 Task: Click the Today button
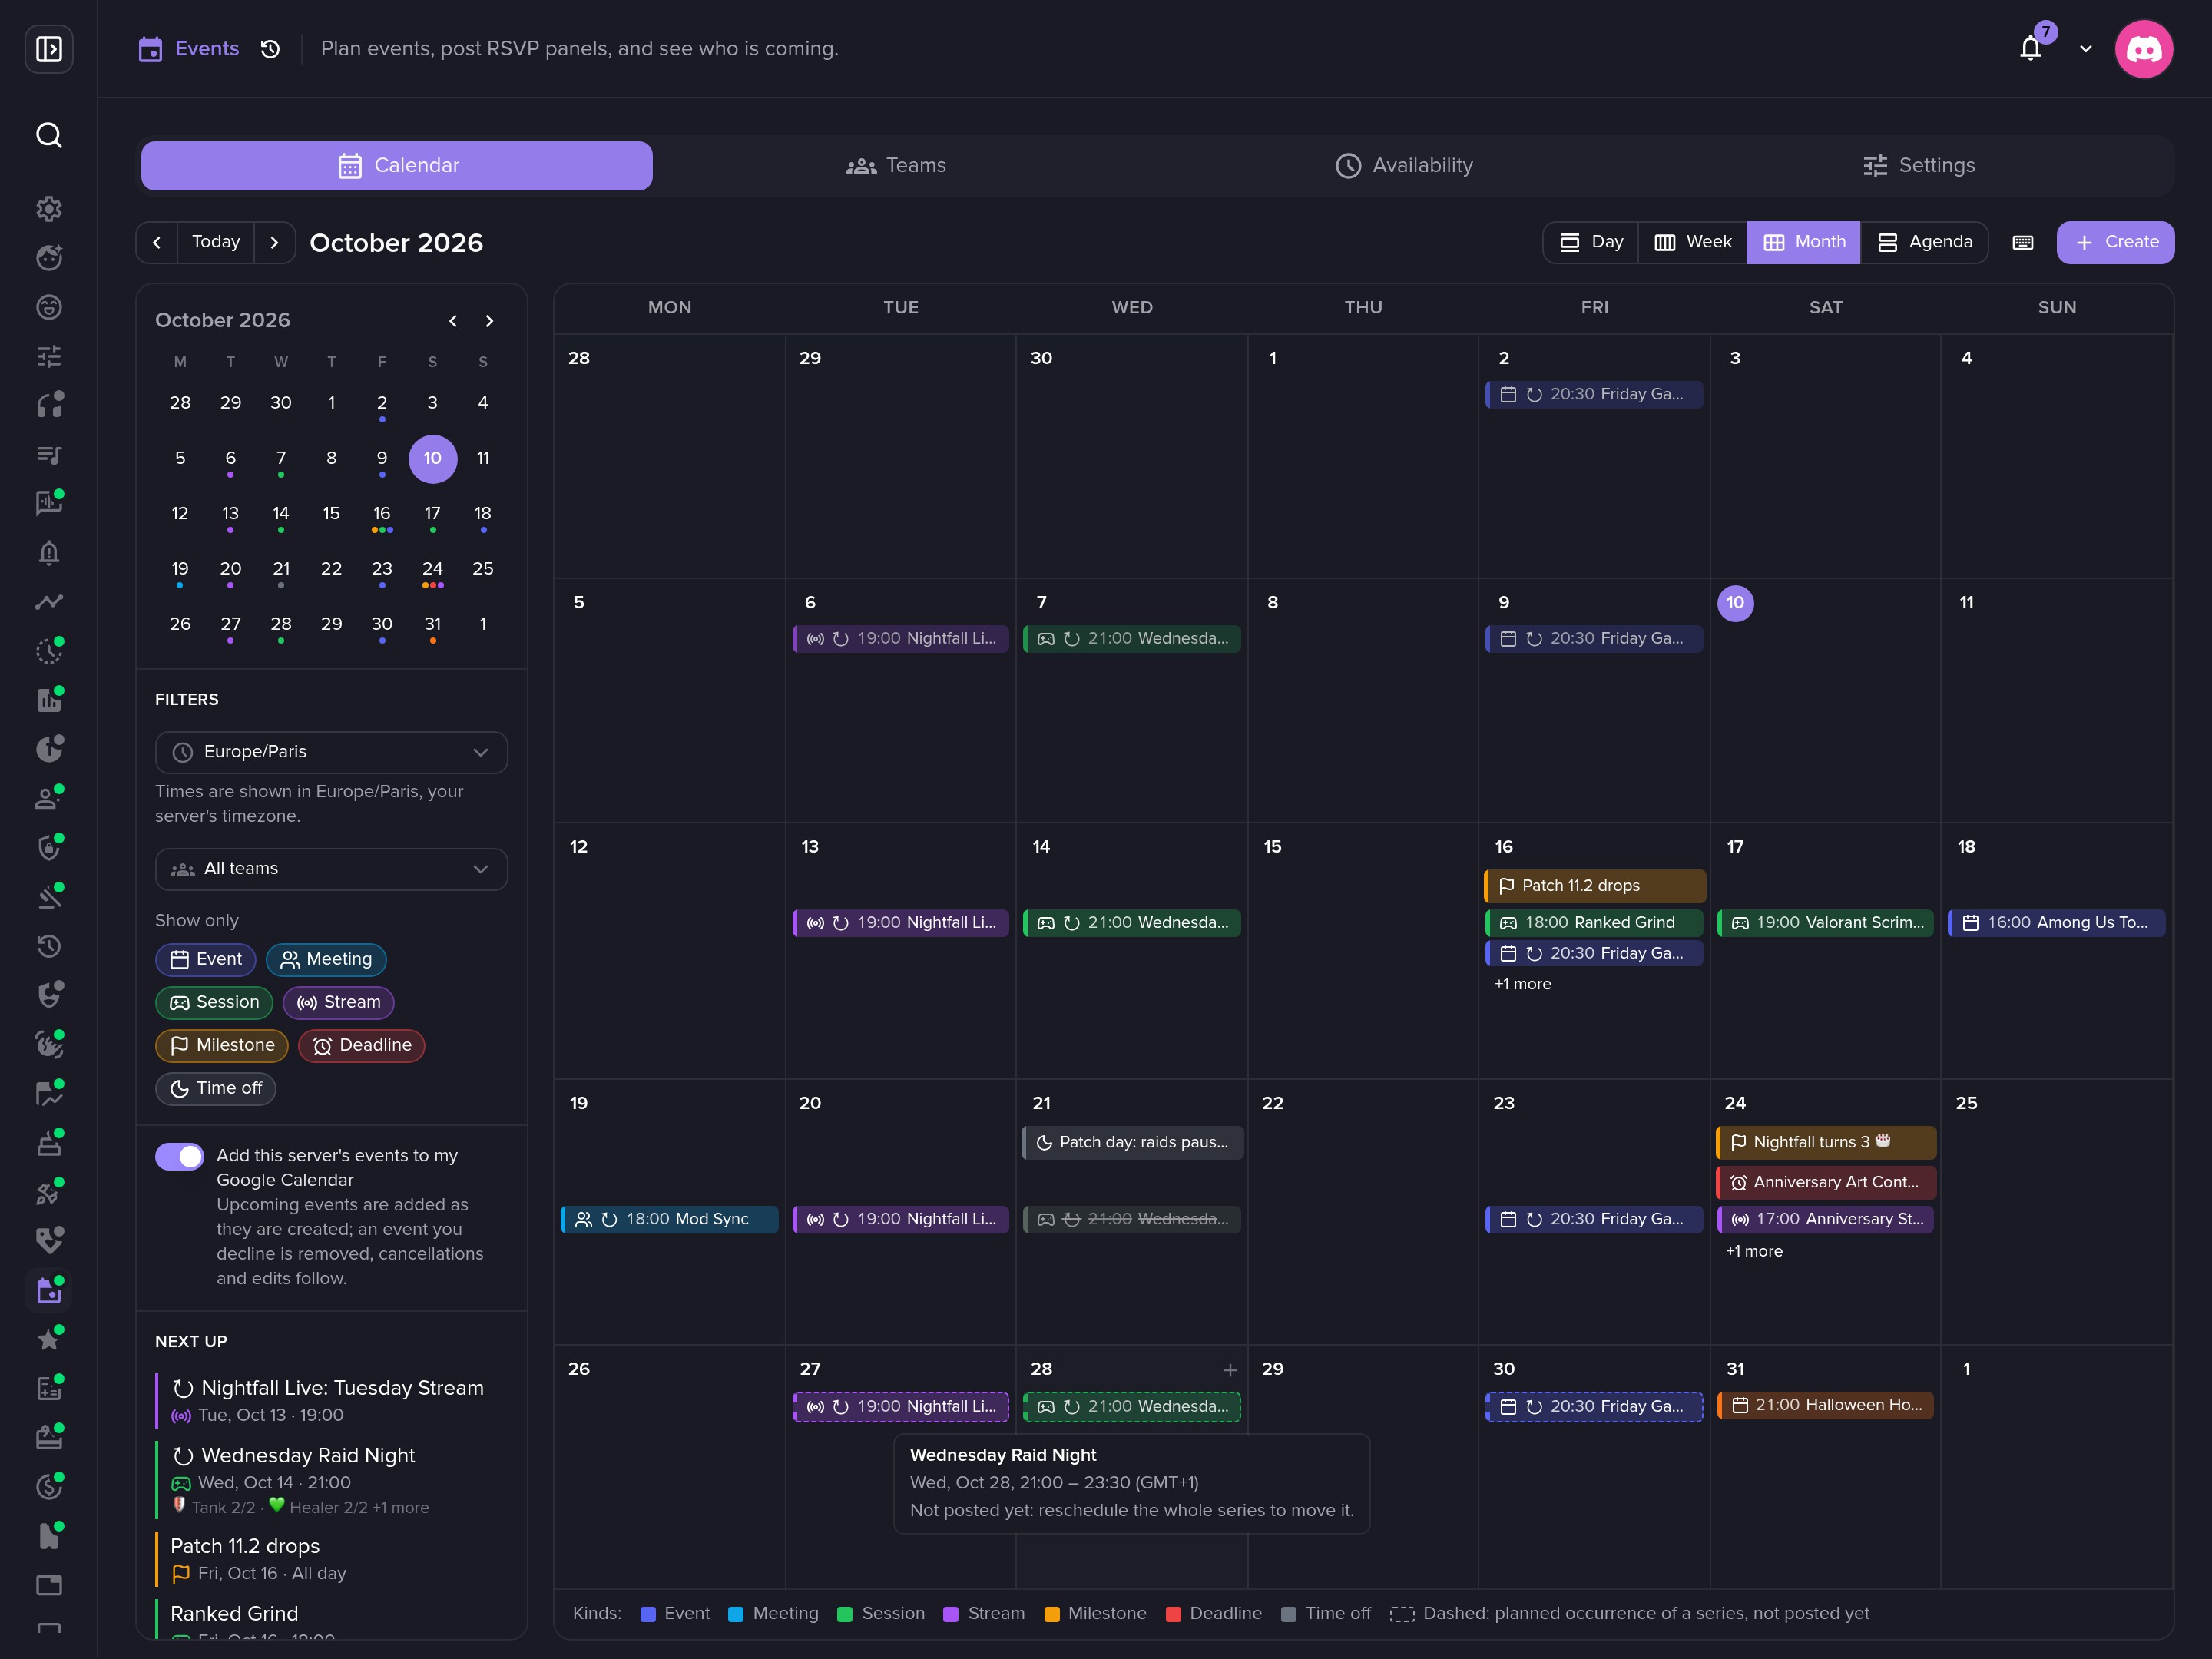[216, 242]
